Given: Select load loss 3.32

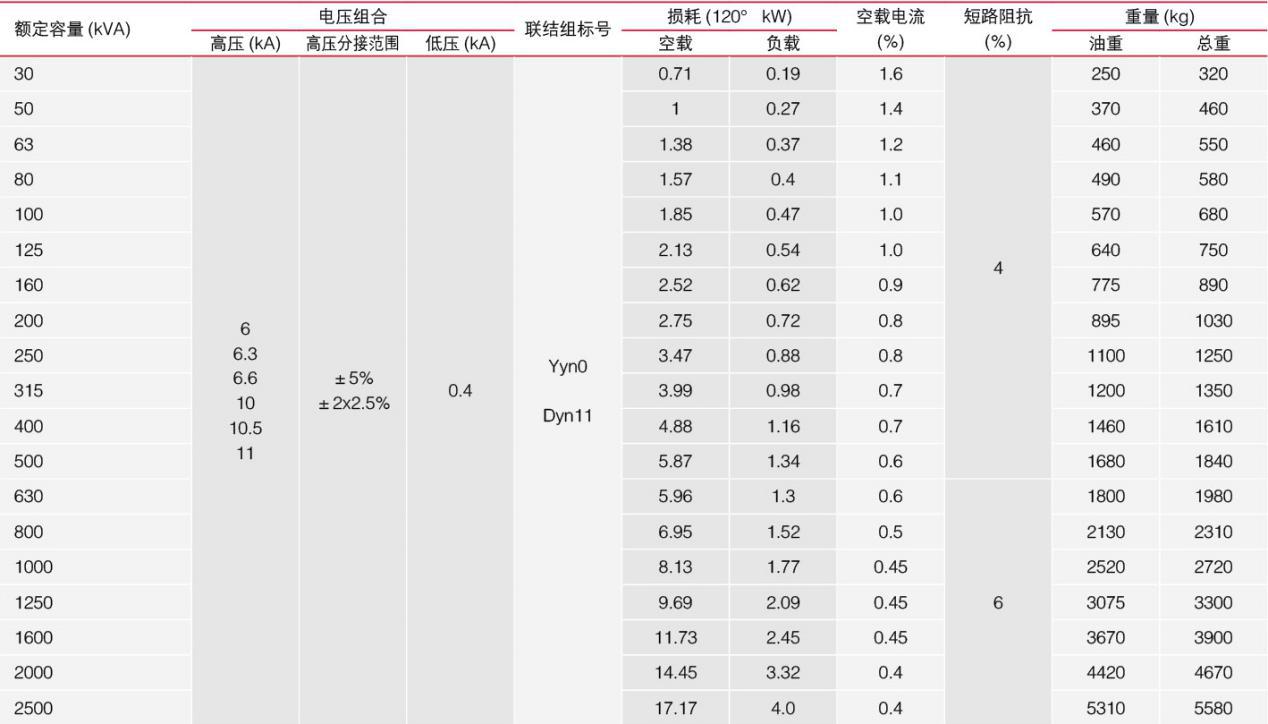Looking at the screenshot, I should pos(782,673).
